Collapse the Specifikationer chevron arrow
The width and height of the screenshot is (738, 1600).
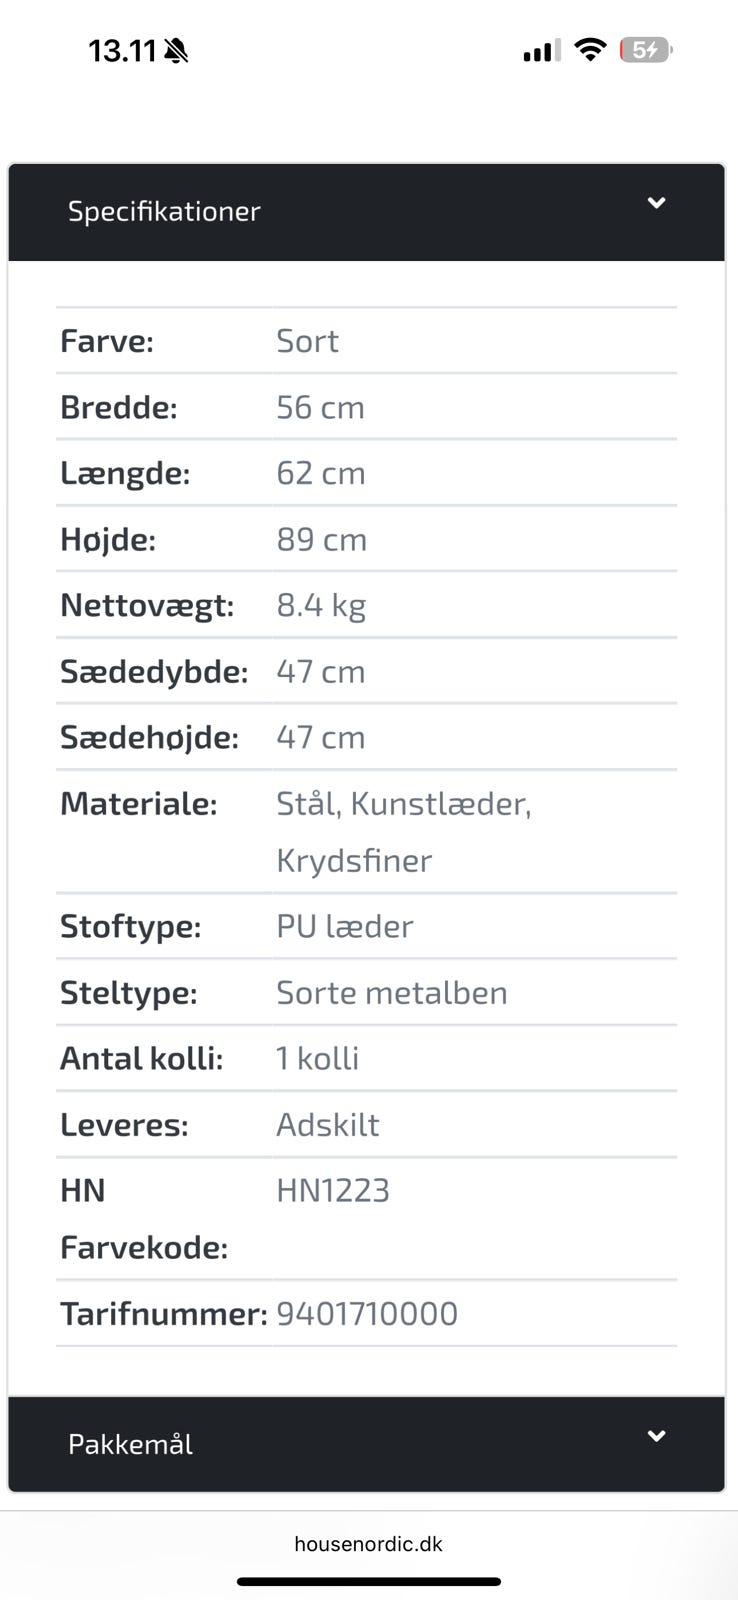(x=656, y=203)
